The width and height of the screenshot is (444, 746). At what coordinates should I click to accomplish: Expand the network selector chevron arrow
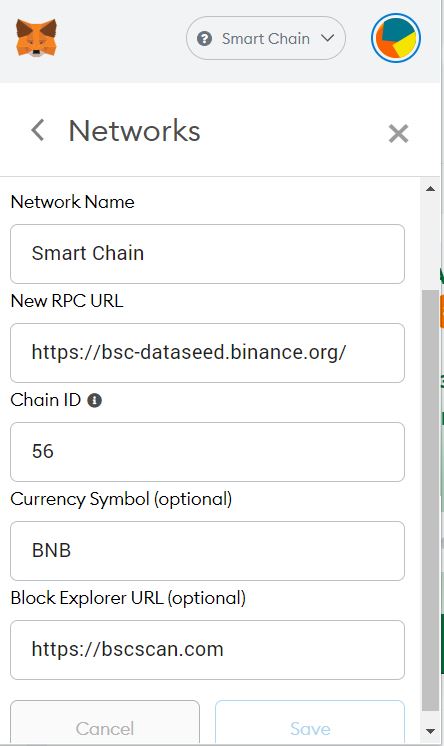pos(327,38)
